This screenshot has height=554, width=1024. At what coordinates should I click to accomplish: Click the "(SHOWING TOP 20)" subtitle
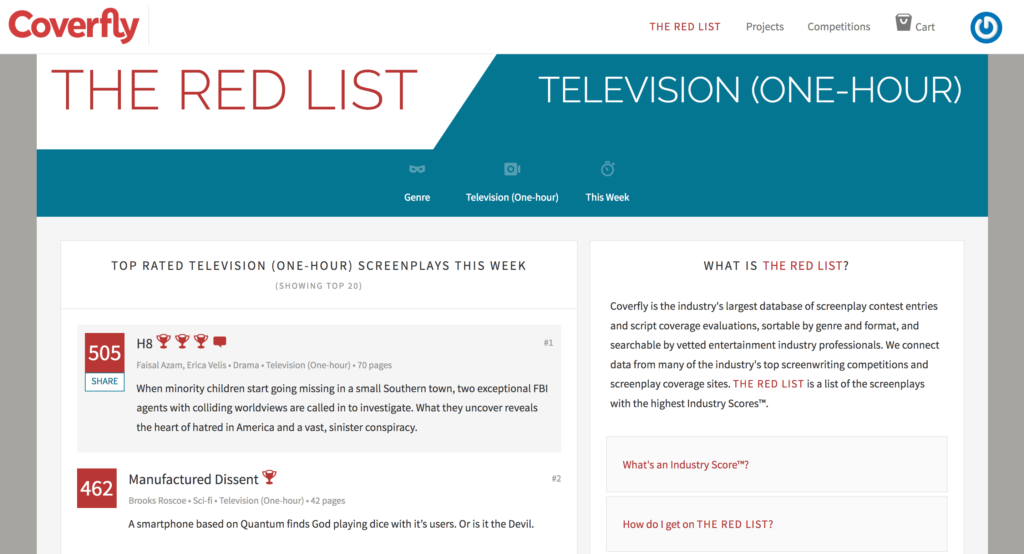319,286
